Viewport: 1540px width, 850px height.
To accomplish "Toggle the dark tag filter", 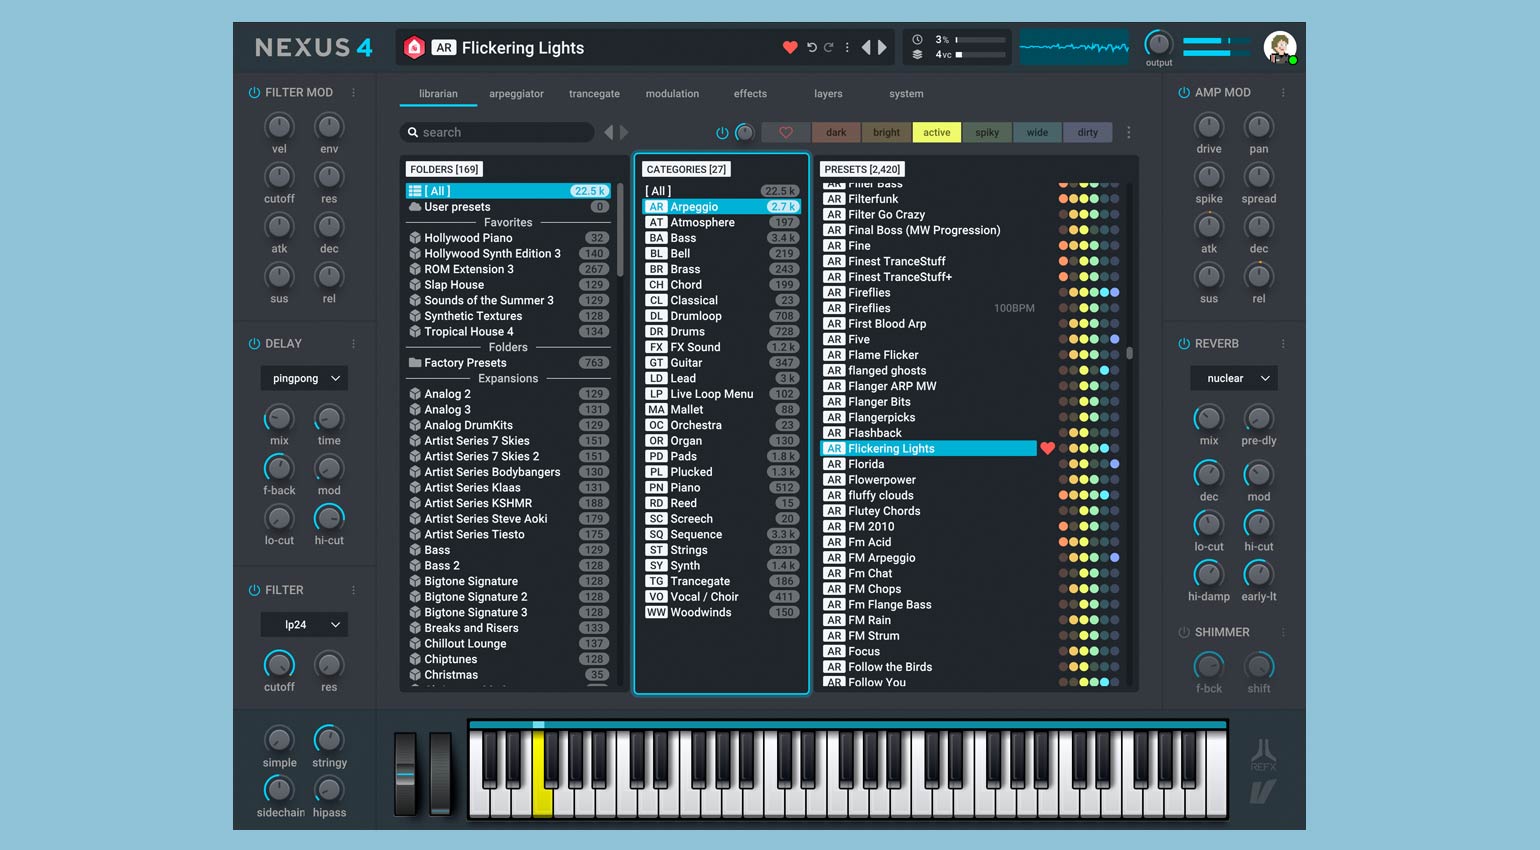I will point(836,132).
